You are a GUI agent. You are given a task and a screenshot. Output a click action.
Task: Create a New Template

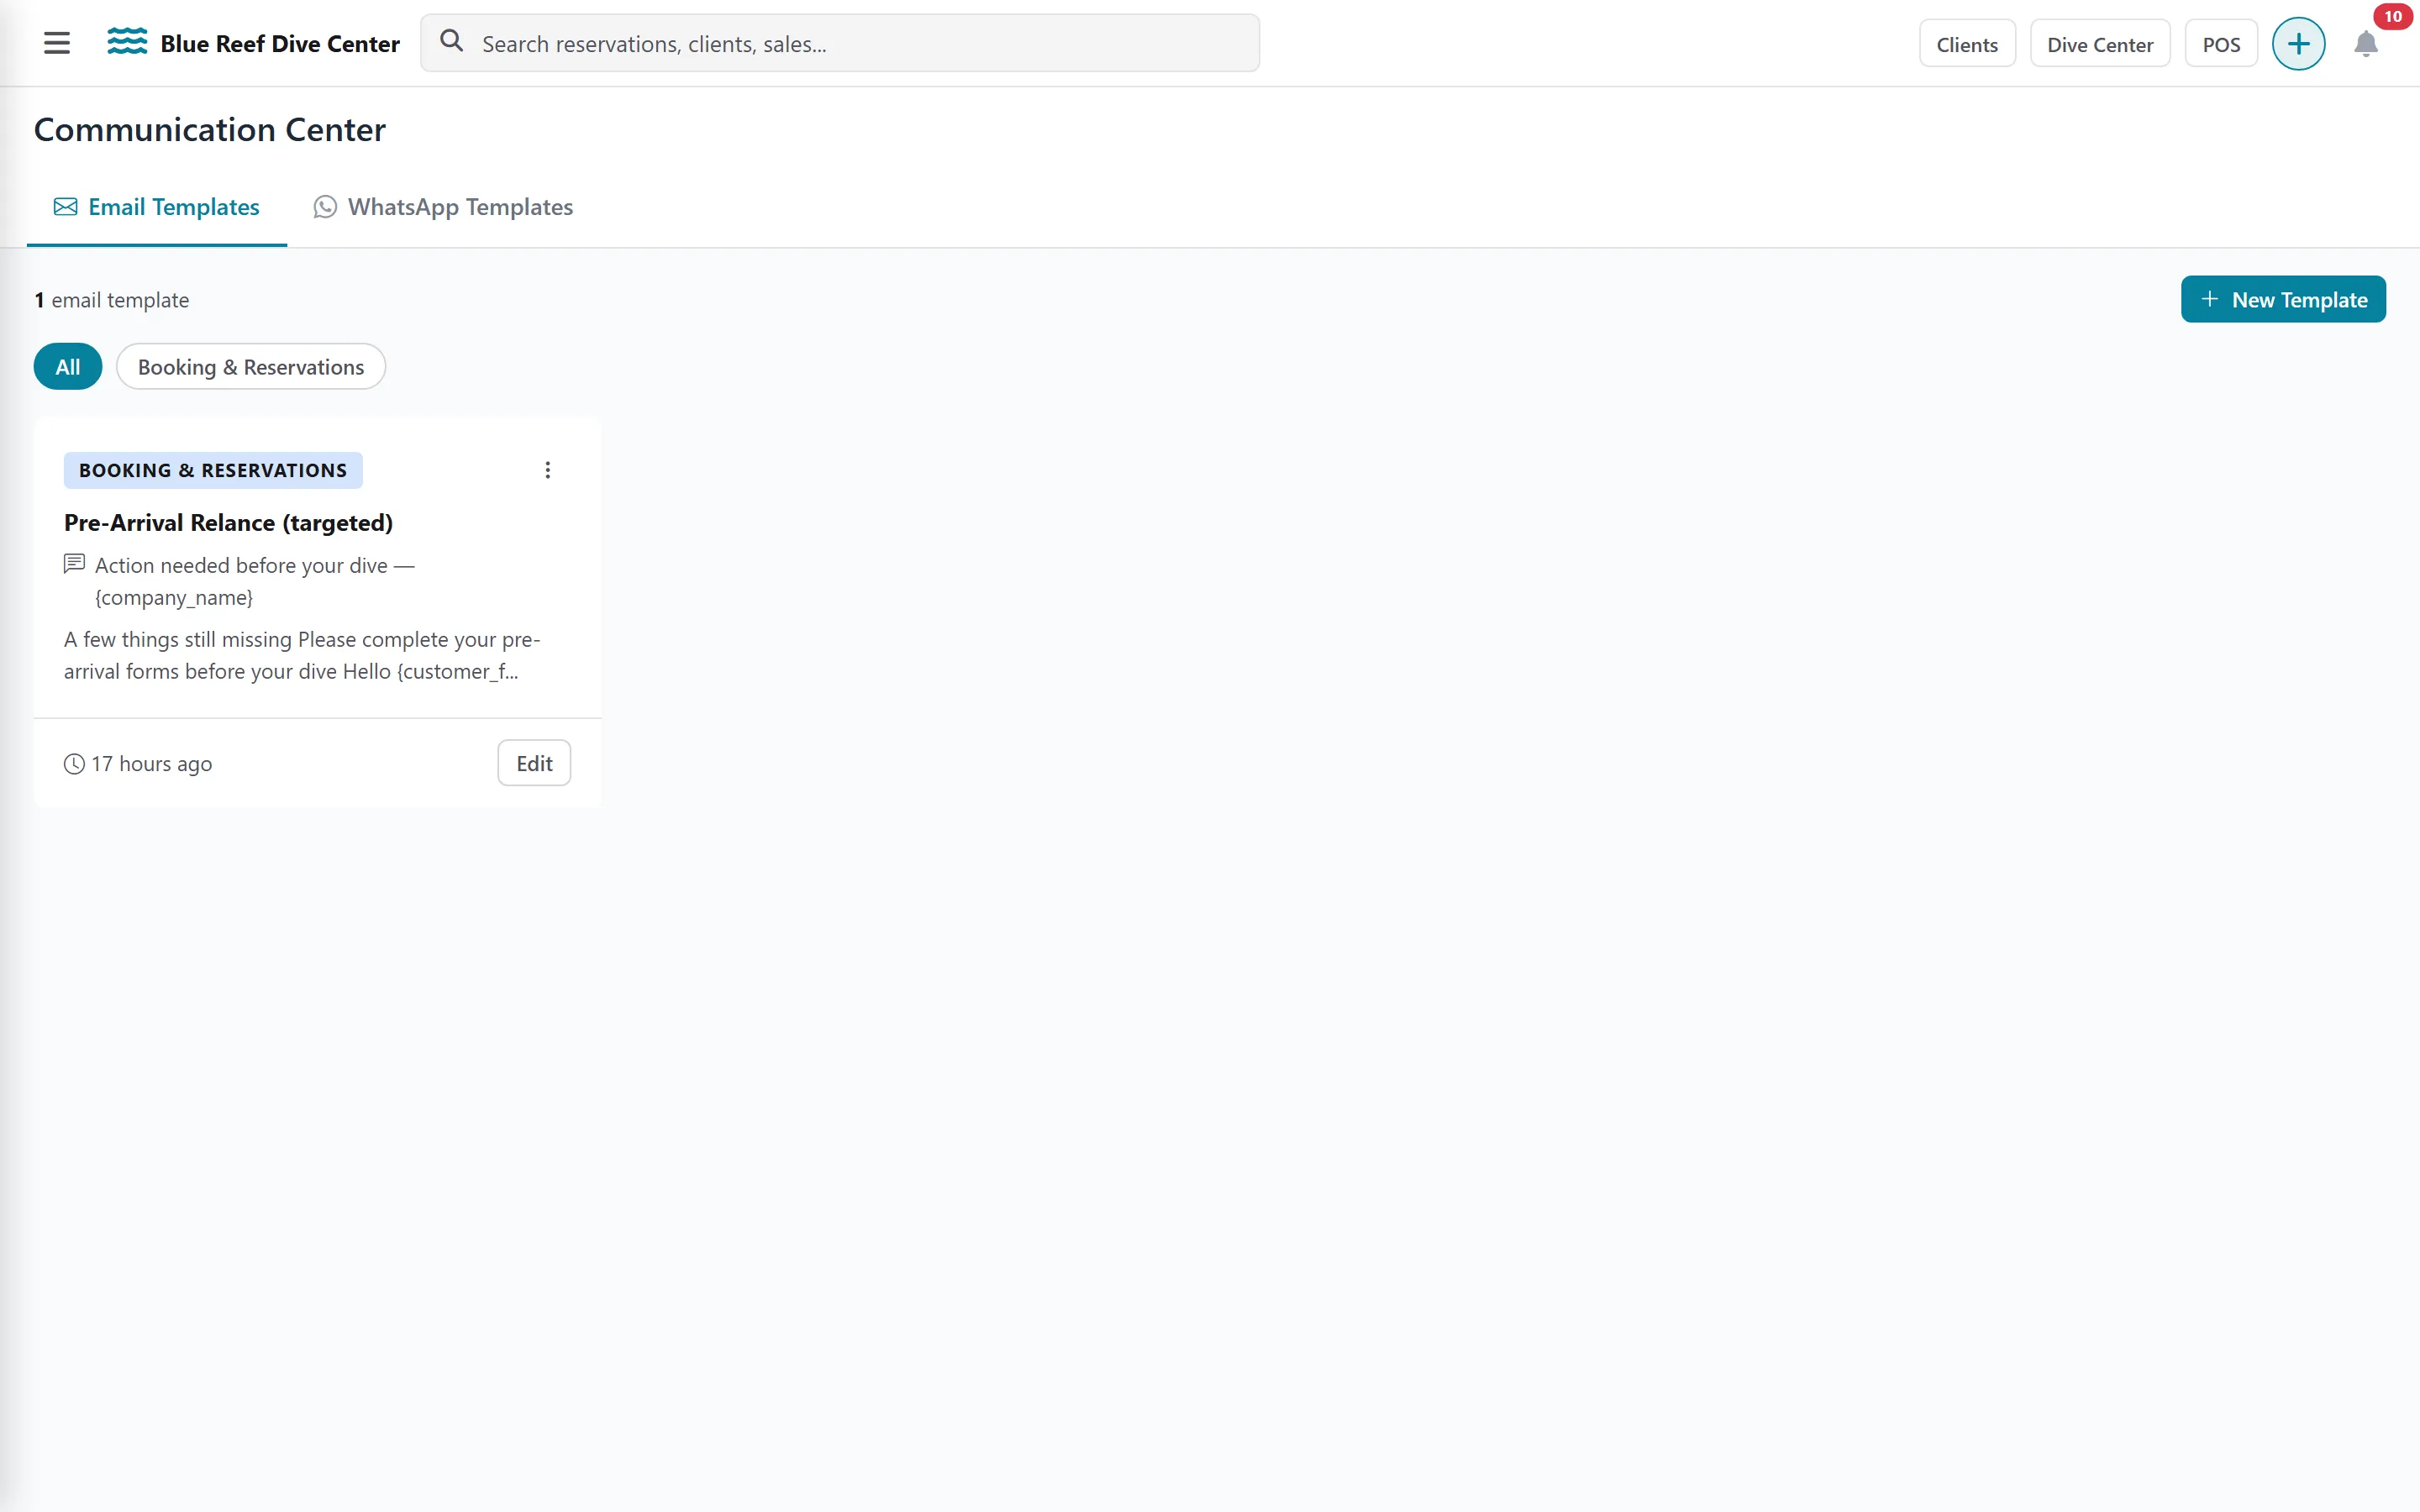(2283, 300)
